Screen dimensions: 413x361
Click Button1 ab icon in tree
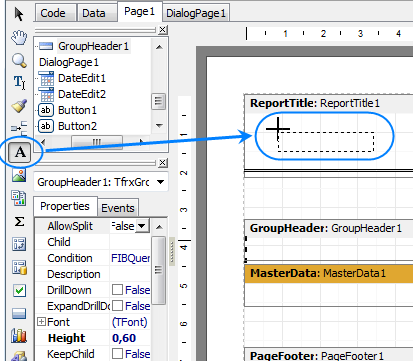click(x=46, y=110)
